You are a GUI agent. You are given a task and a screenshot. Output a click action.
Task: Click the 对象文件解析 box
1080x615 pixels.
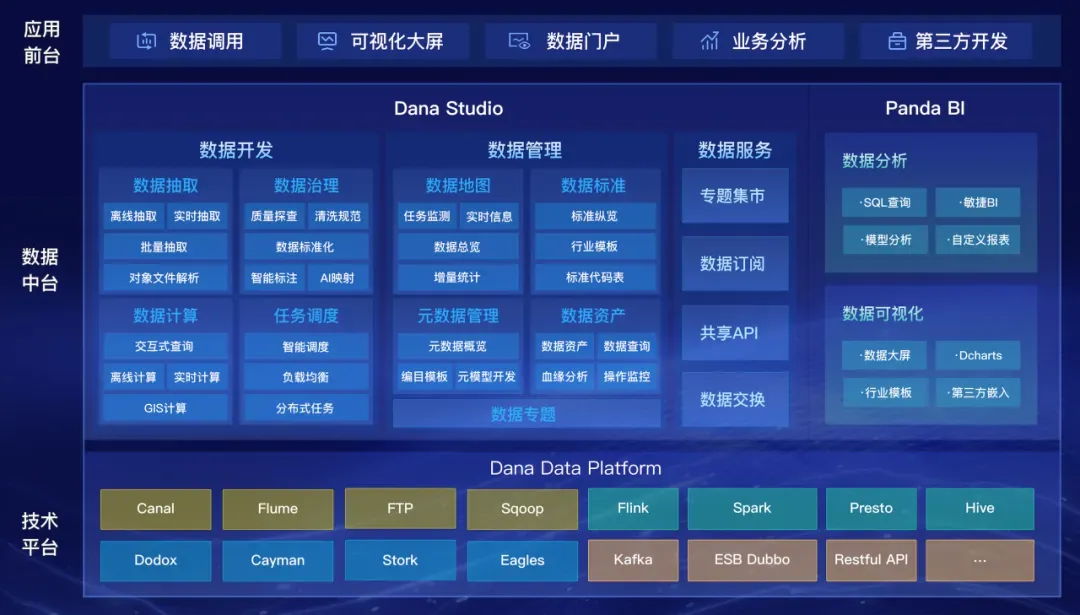[x=165, y=278]
